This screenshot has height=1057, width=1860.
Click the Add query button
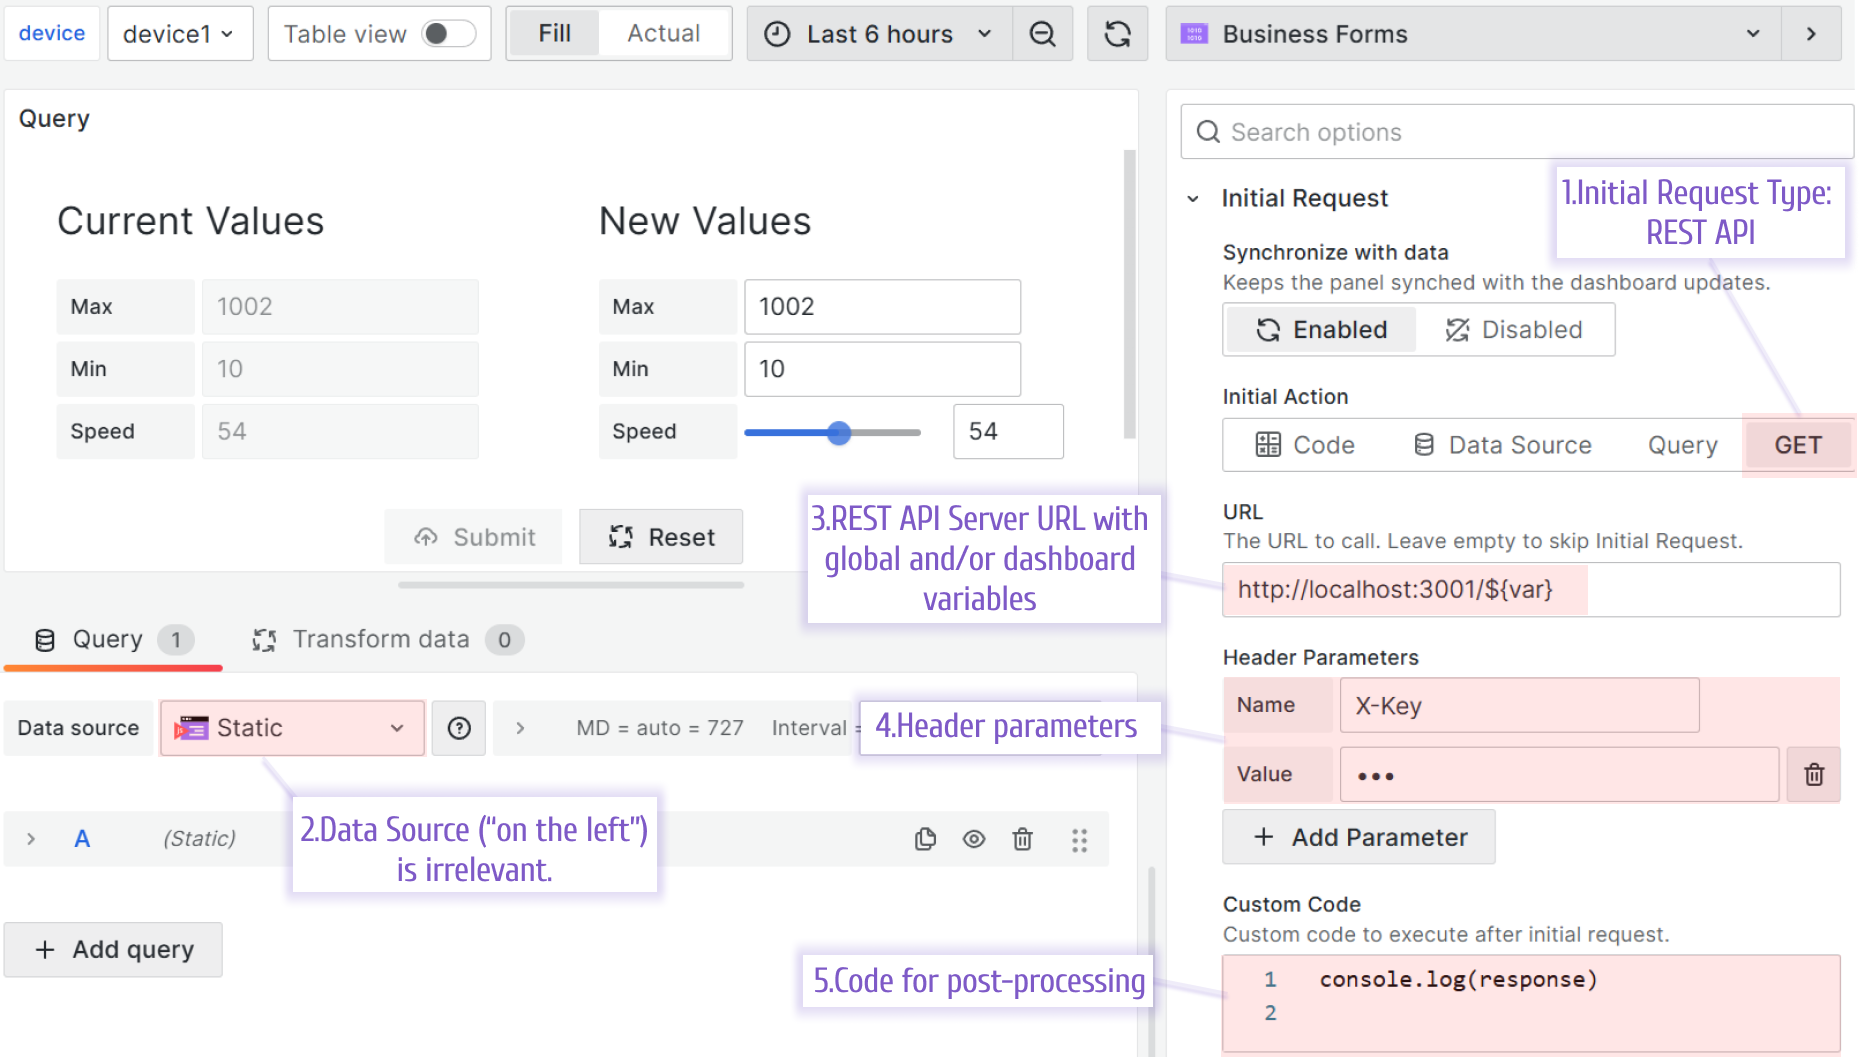tap(112, 949)
